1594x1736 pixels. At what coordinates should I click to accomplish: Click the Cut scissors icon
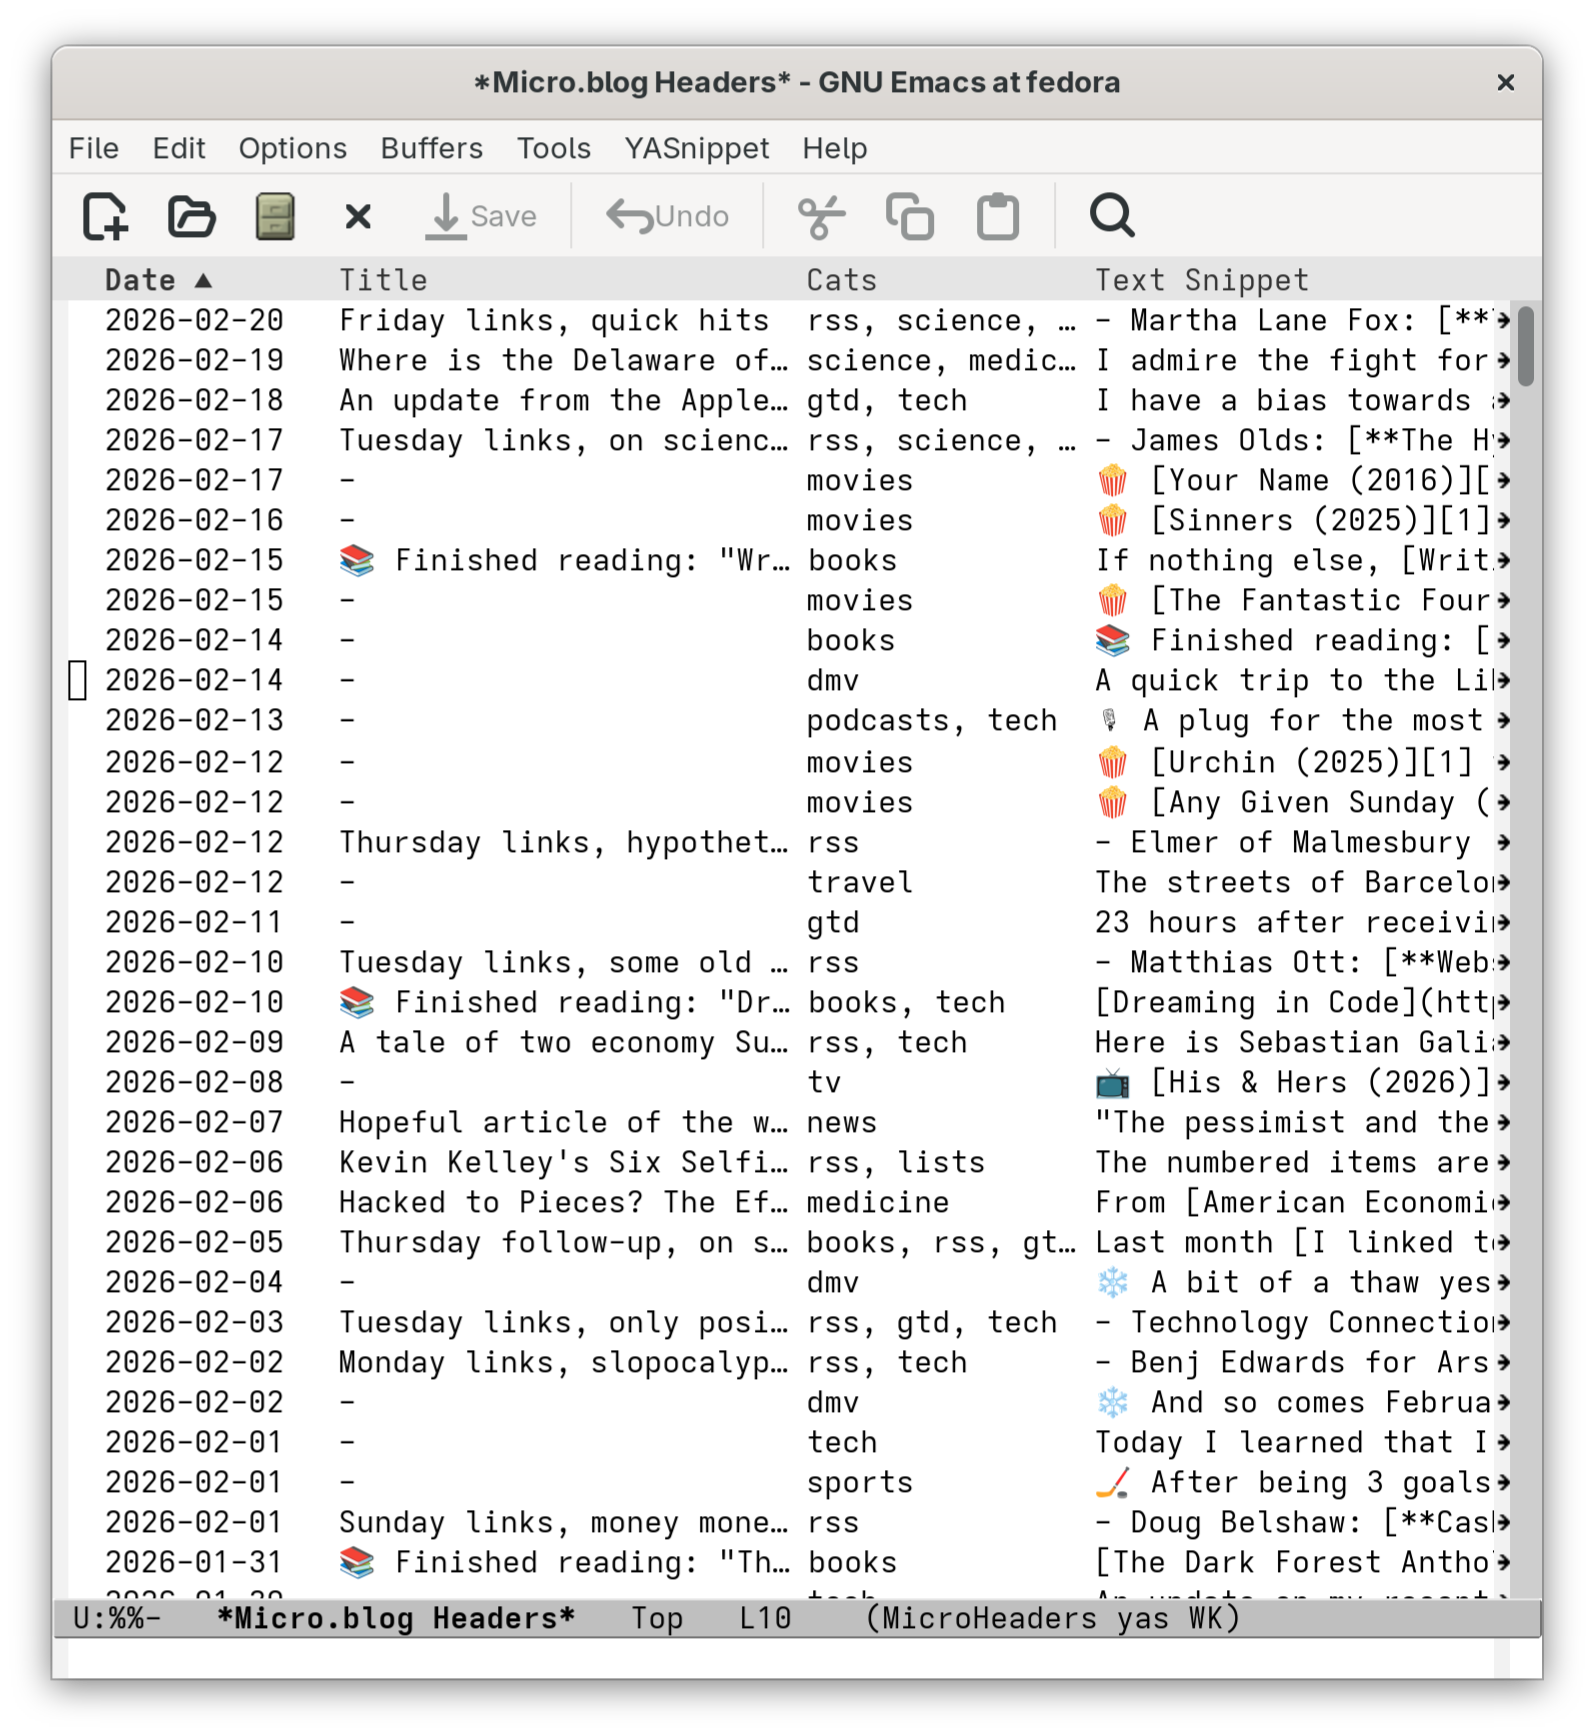click(x=821, y=216)
